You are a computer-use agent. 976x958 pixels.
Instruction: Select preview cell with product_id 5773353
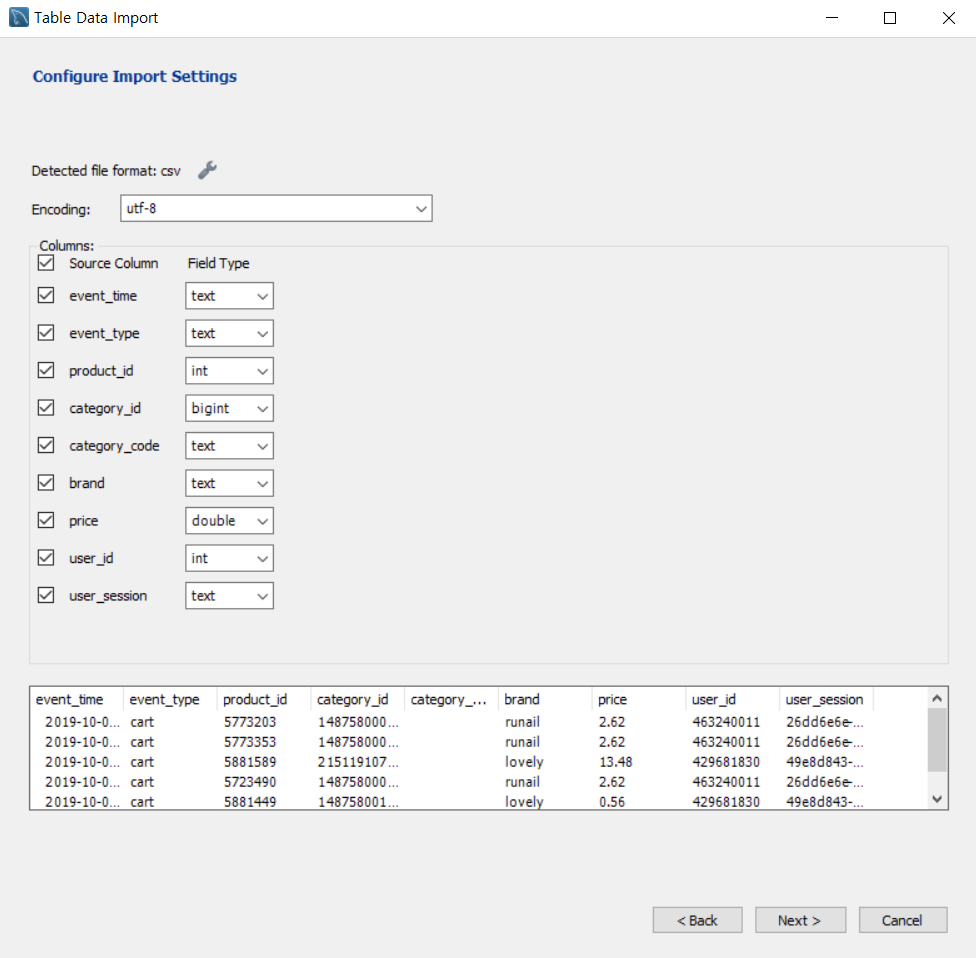pyautogui.click(x=250, y=742)
